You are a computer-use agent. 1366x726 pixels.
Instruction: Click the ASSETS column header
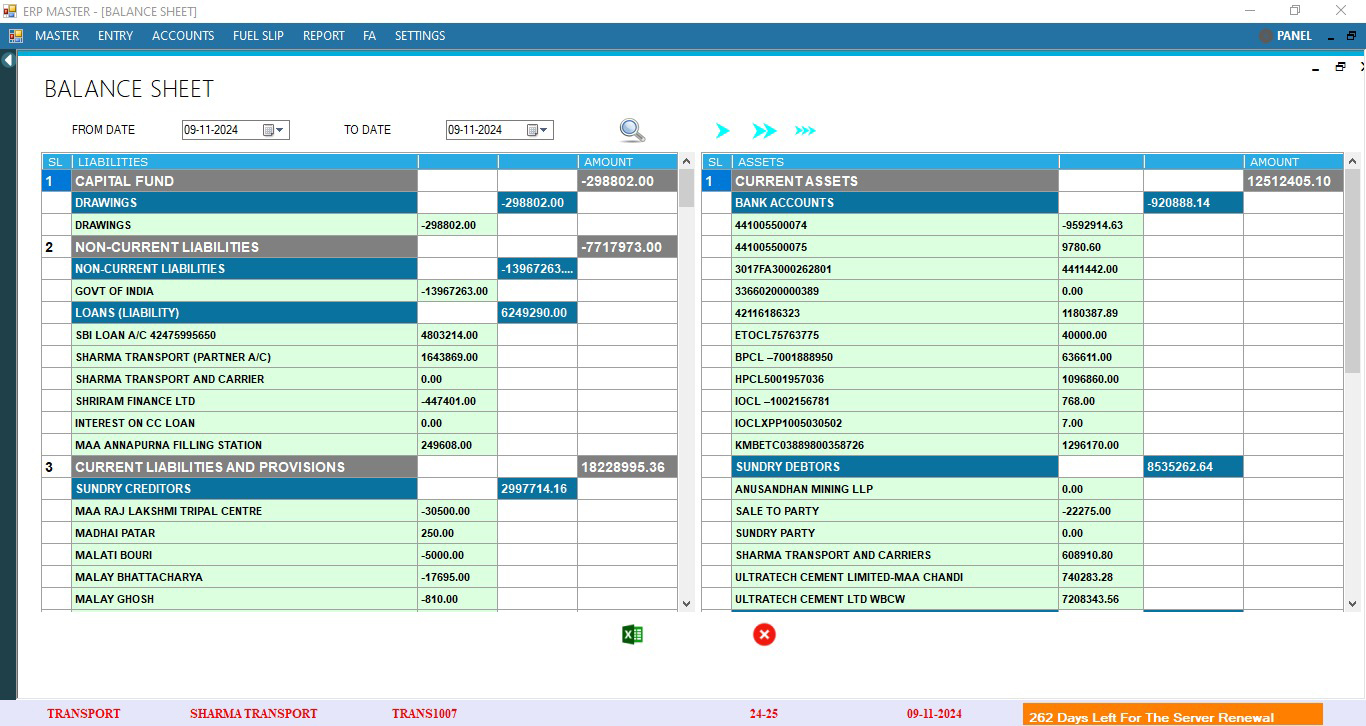pos(895,162)
